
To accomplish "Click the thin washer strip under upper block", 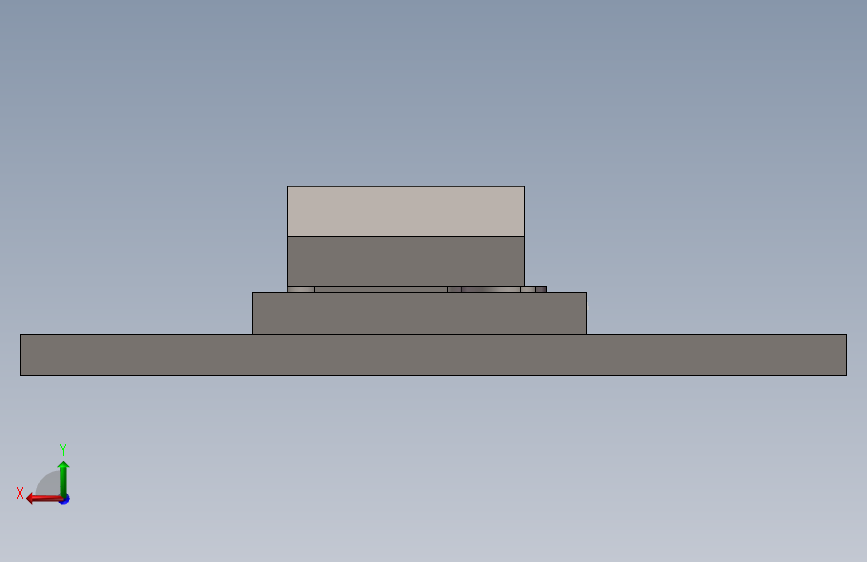I will tap(417, 289).
